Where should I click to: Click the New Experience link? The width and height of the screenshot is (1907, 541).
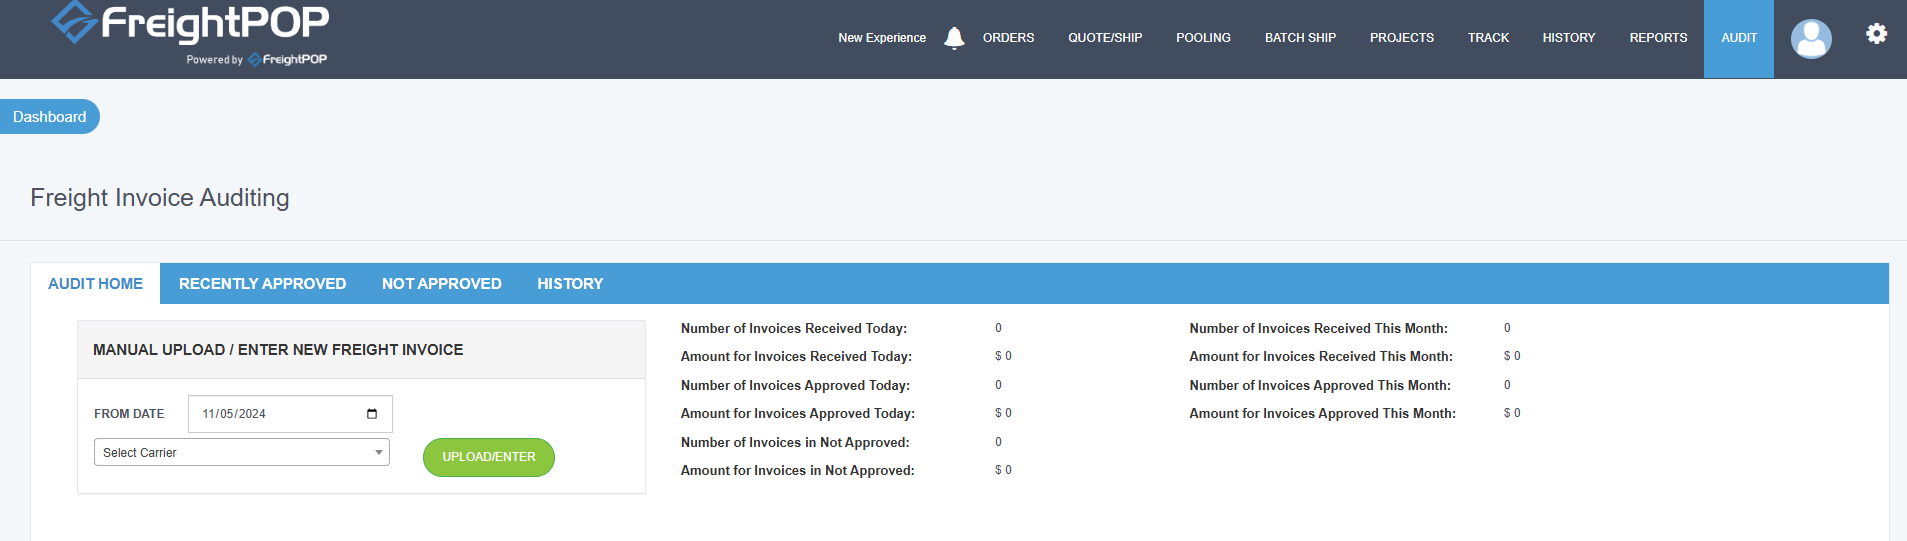tap(882, 38)
